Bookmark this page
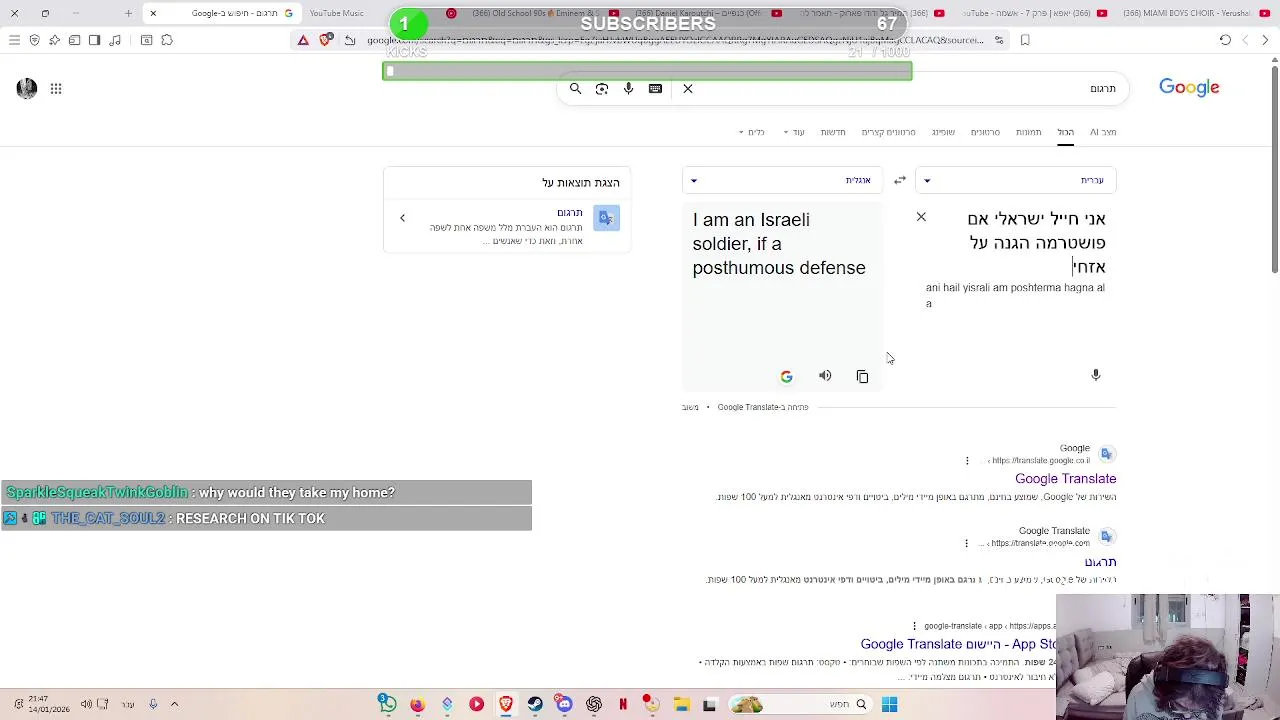 point(1025,40)
